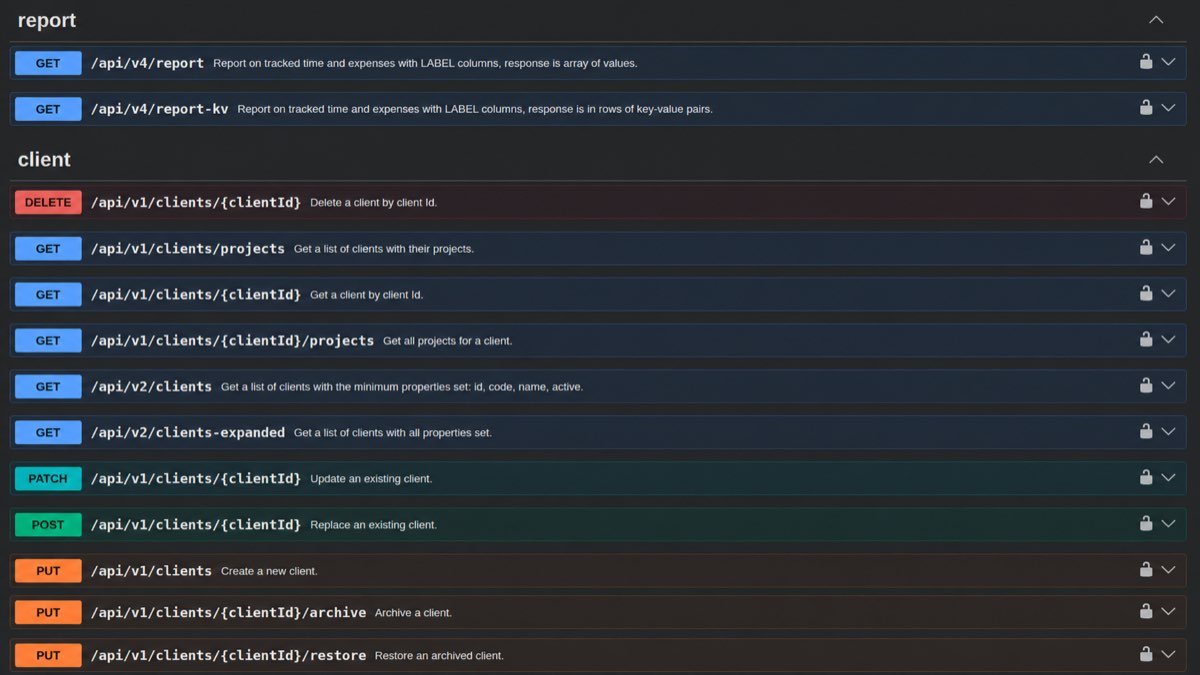1200x675 pixels.
Task: Click the PUT badge for /api/v1/clients
Action: (x=48, y=570)
